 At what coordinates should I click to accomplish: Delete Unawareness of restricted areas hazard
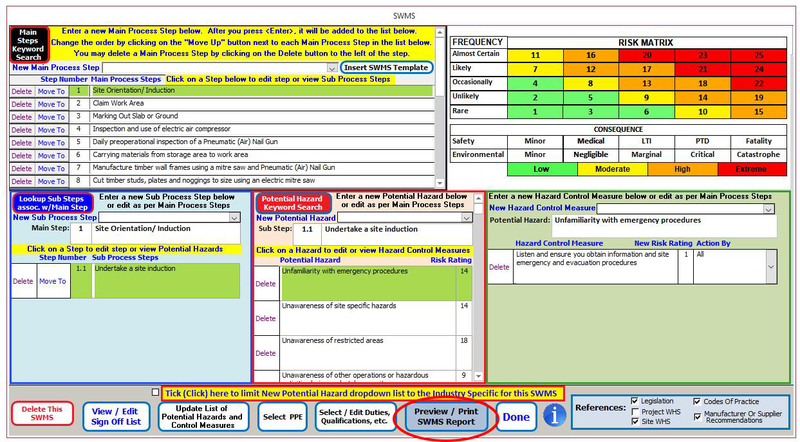266,353
